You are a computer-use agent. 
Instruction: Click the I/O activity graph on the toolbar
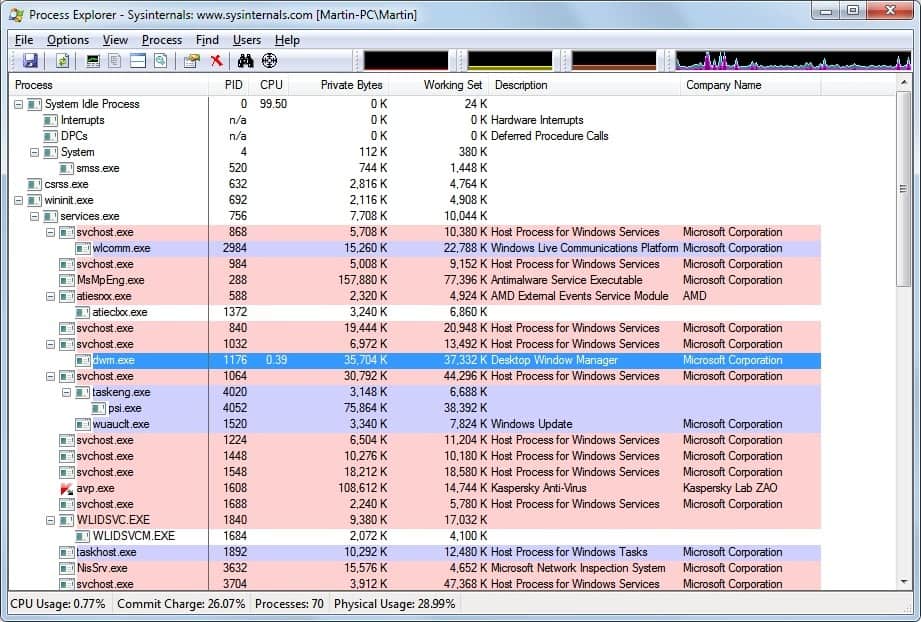pos(610,60)
